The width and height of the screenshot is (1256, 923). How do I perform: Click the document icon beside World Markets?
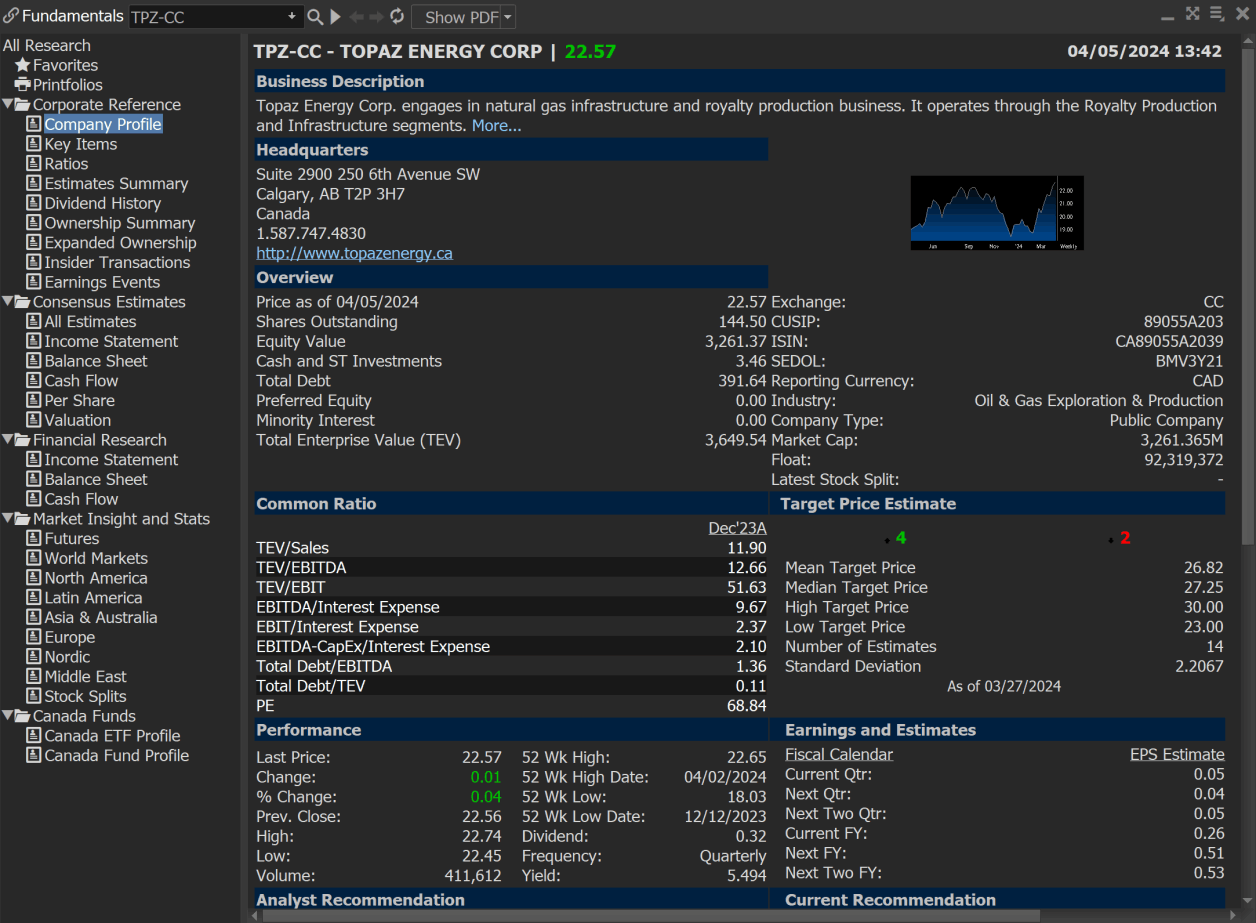click(x=34, y=558)
